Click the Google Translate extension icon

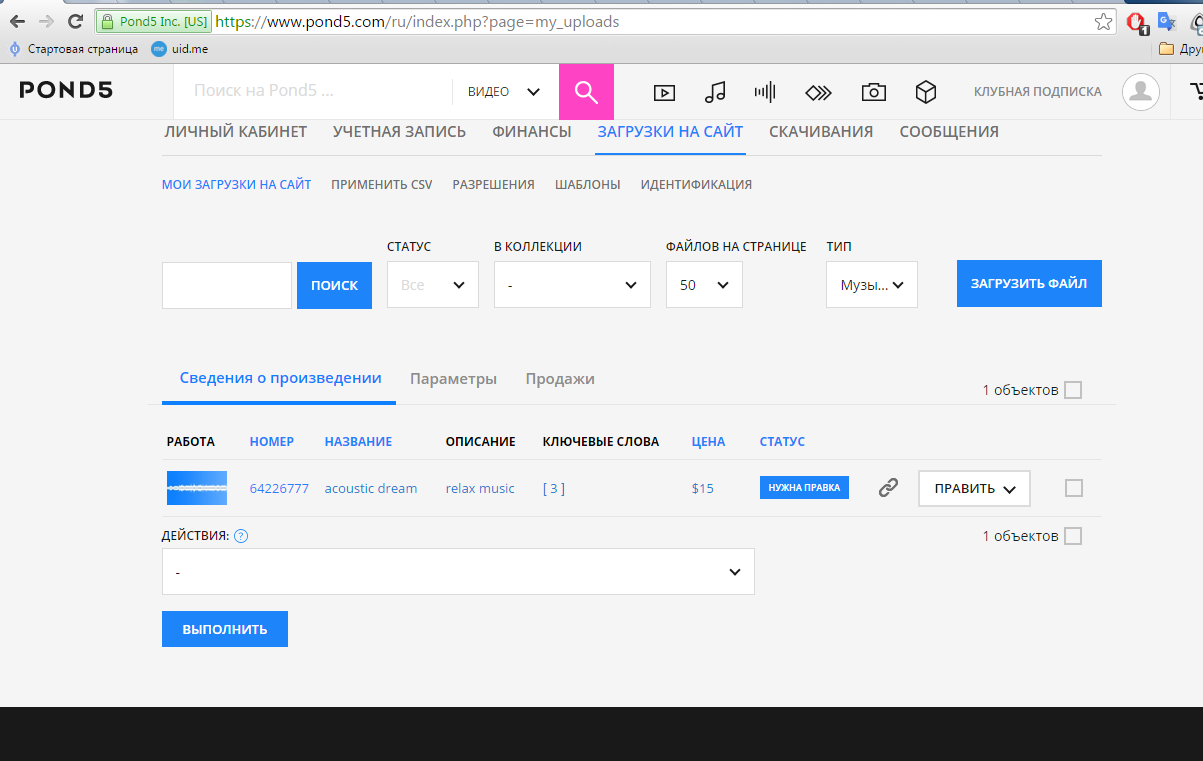(1167, 21)
